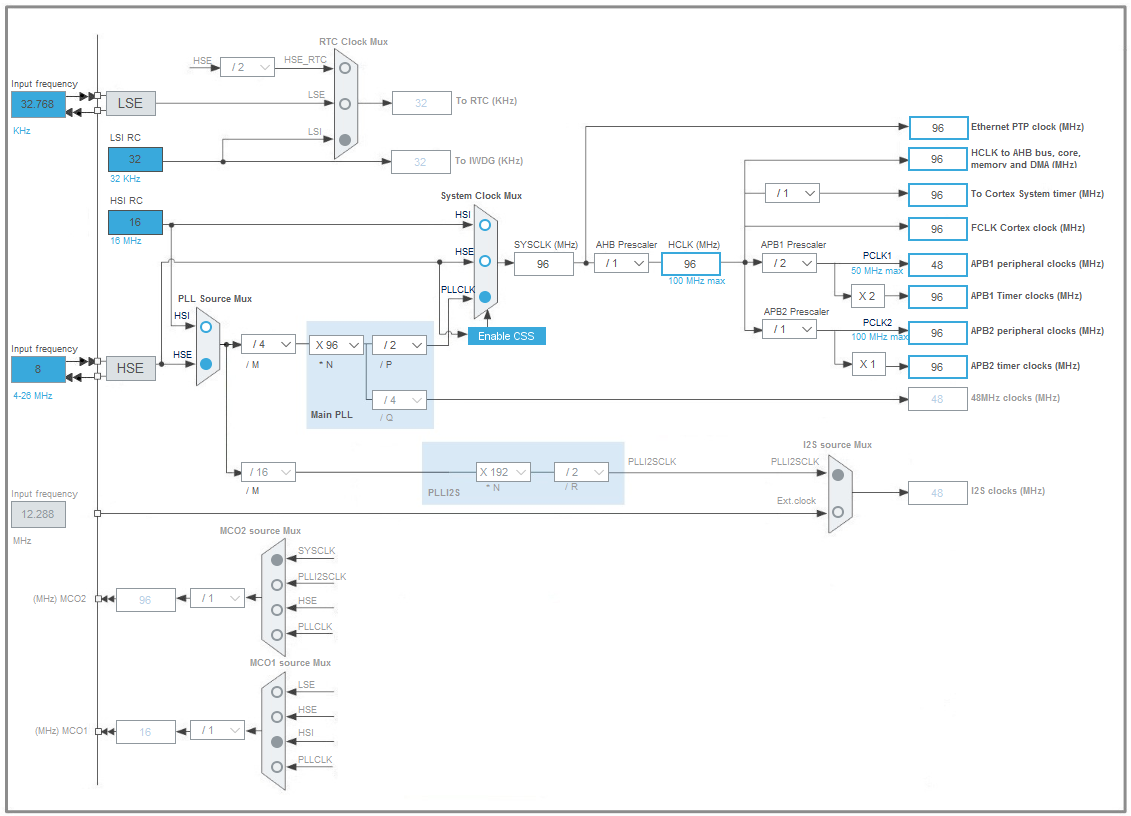The image size is (1131, 816).
Task: Select SYSCLK in MCO2 source Mux
Action: click(276, 560)
